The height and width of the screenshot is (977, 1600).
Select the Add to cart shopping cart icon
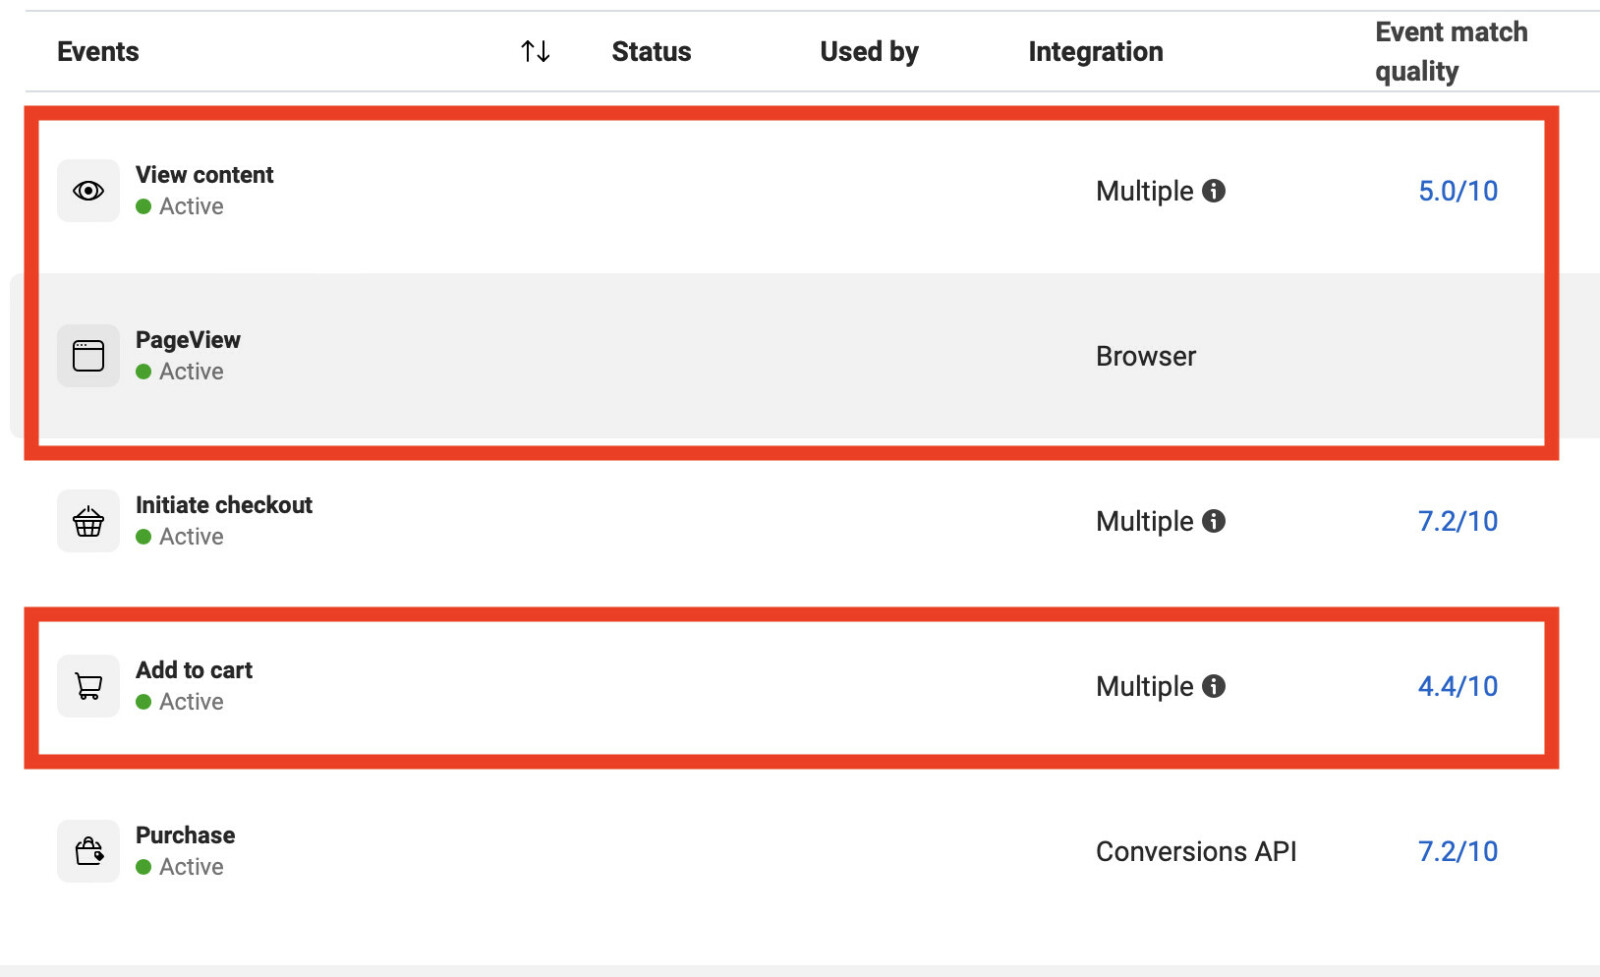pos(88,686)
